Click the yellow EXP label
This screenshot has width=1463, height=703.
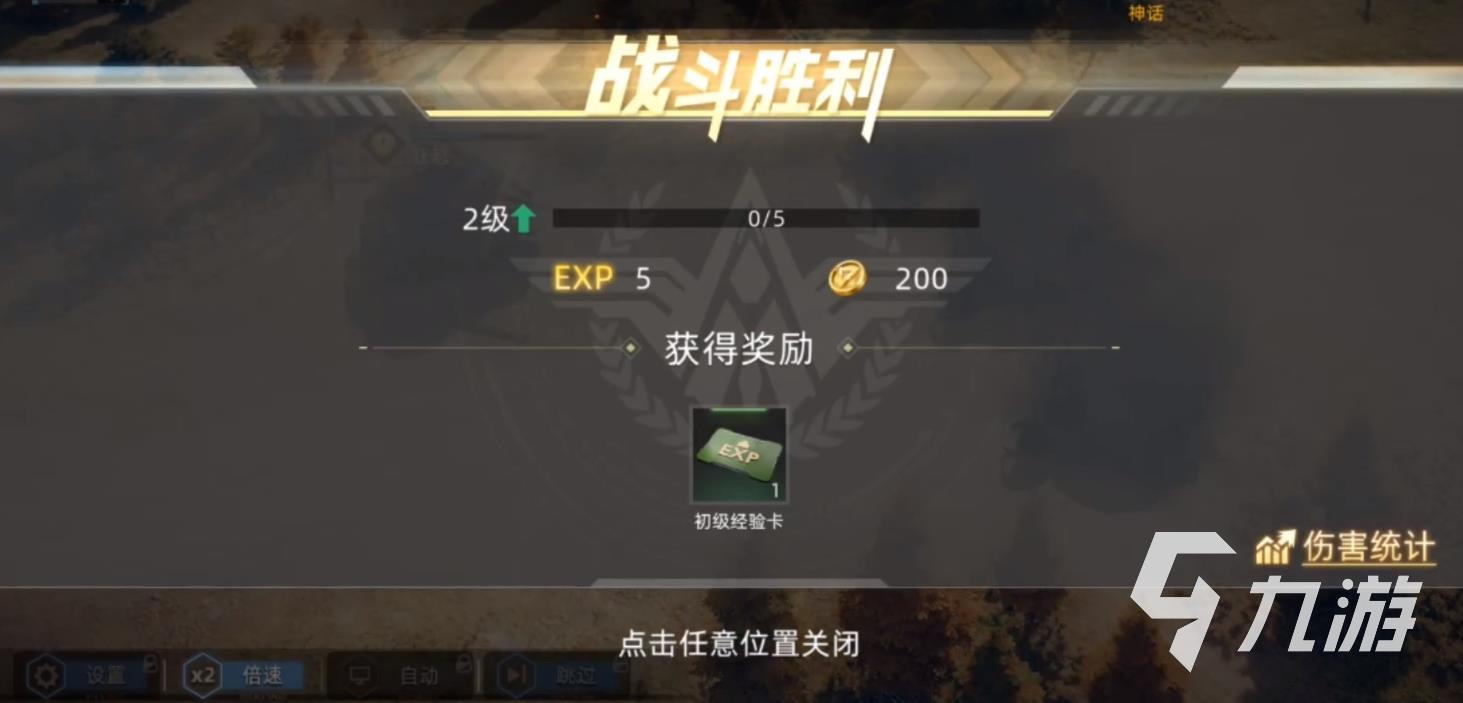point(584,278)
